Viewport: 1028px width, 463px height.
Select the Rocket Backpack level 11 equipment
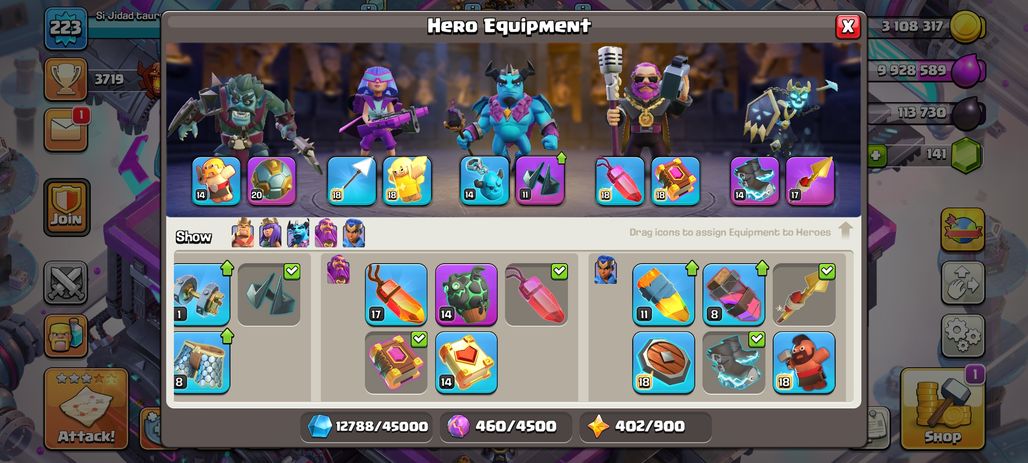pos(663,294)
